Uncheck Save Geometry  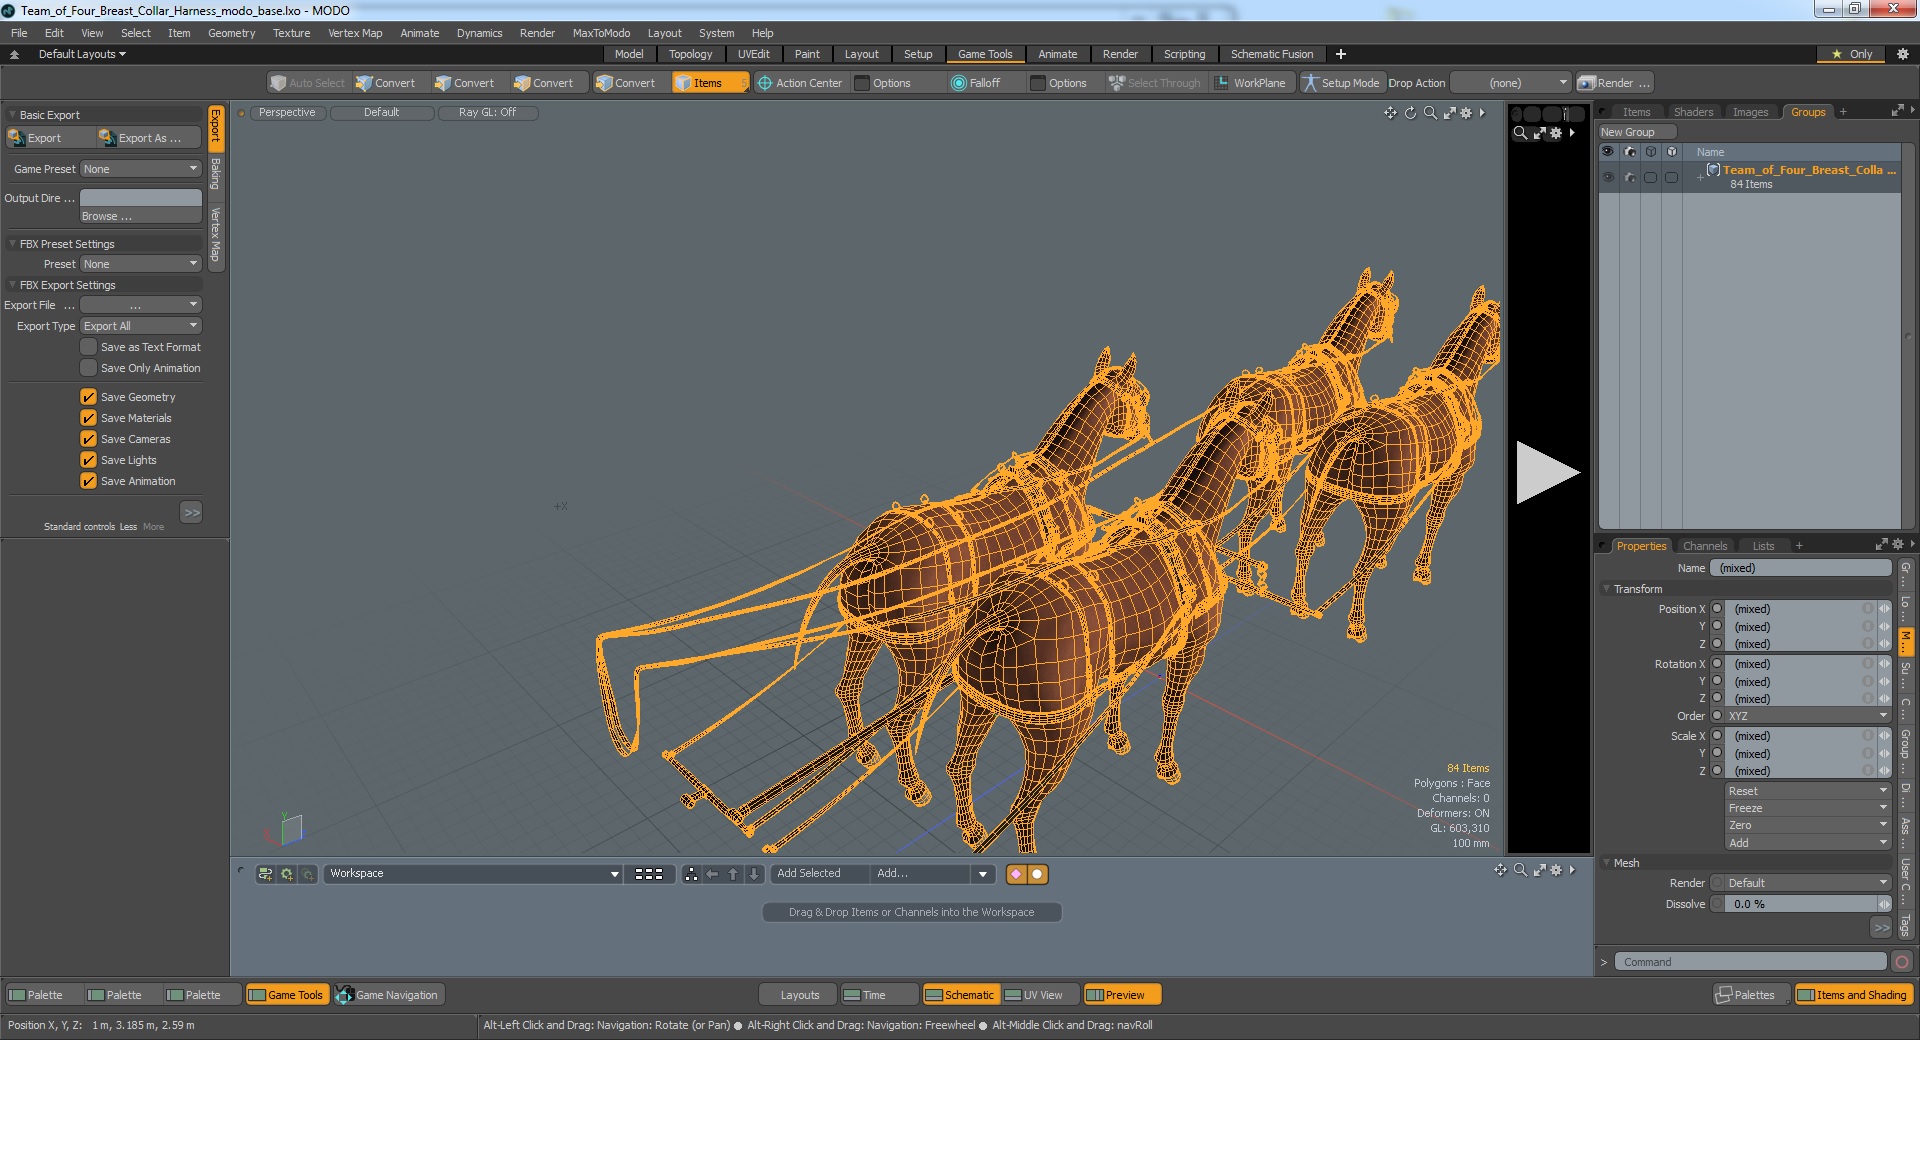click(88, 397)
